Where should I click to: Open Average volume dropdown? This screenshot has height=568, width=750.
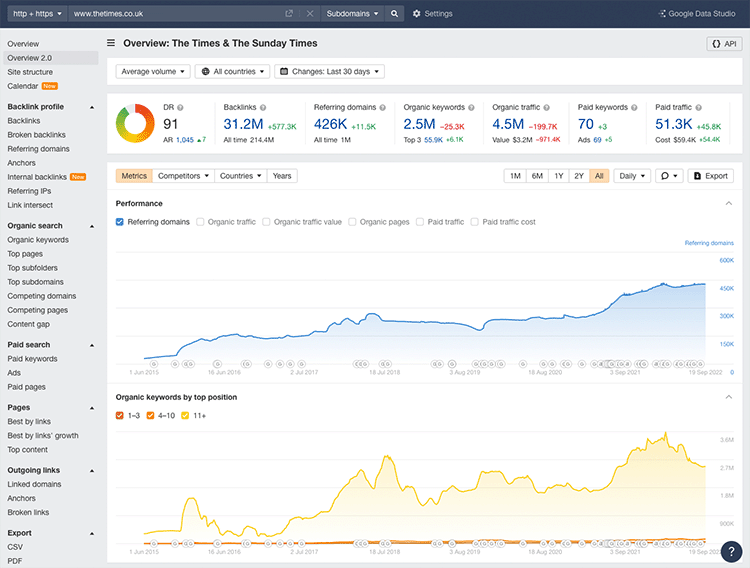153,72
